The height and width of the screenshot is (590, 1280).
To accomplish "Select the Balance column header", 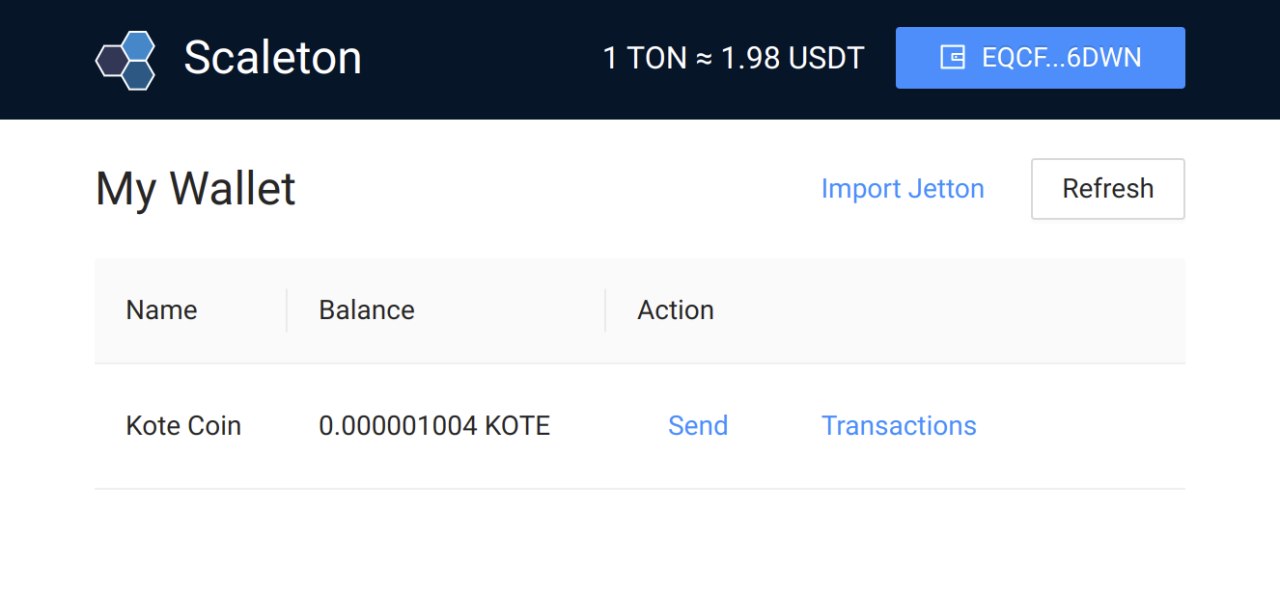I will point(366,310).
